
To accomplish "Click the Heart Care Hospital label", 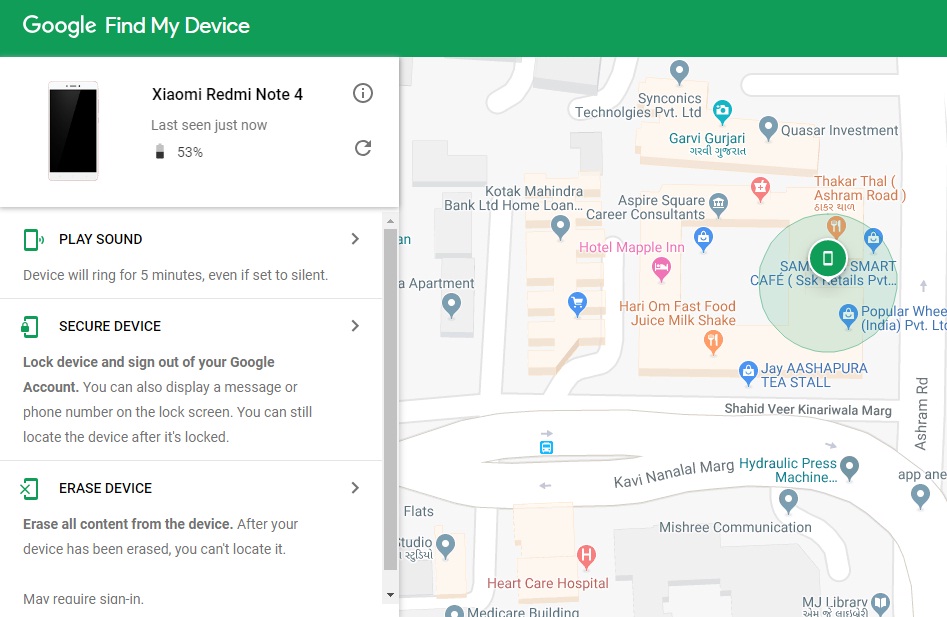I will coord(548,583).
